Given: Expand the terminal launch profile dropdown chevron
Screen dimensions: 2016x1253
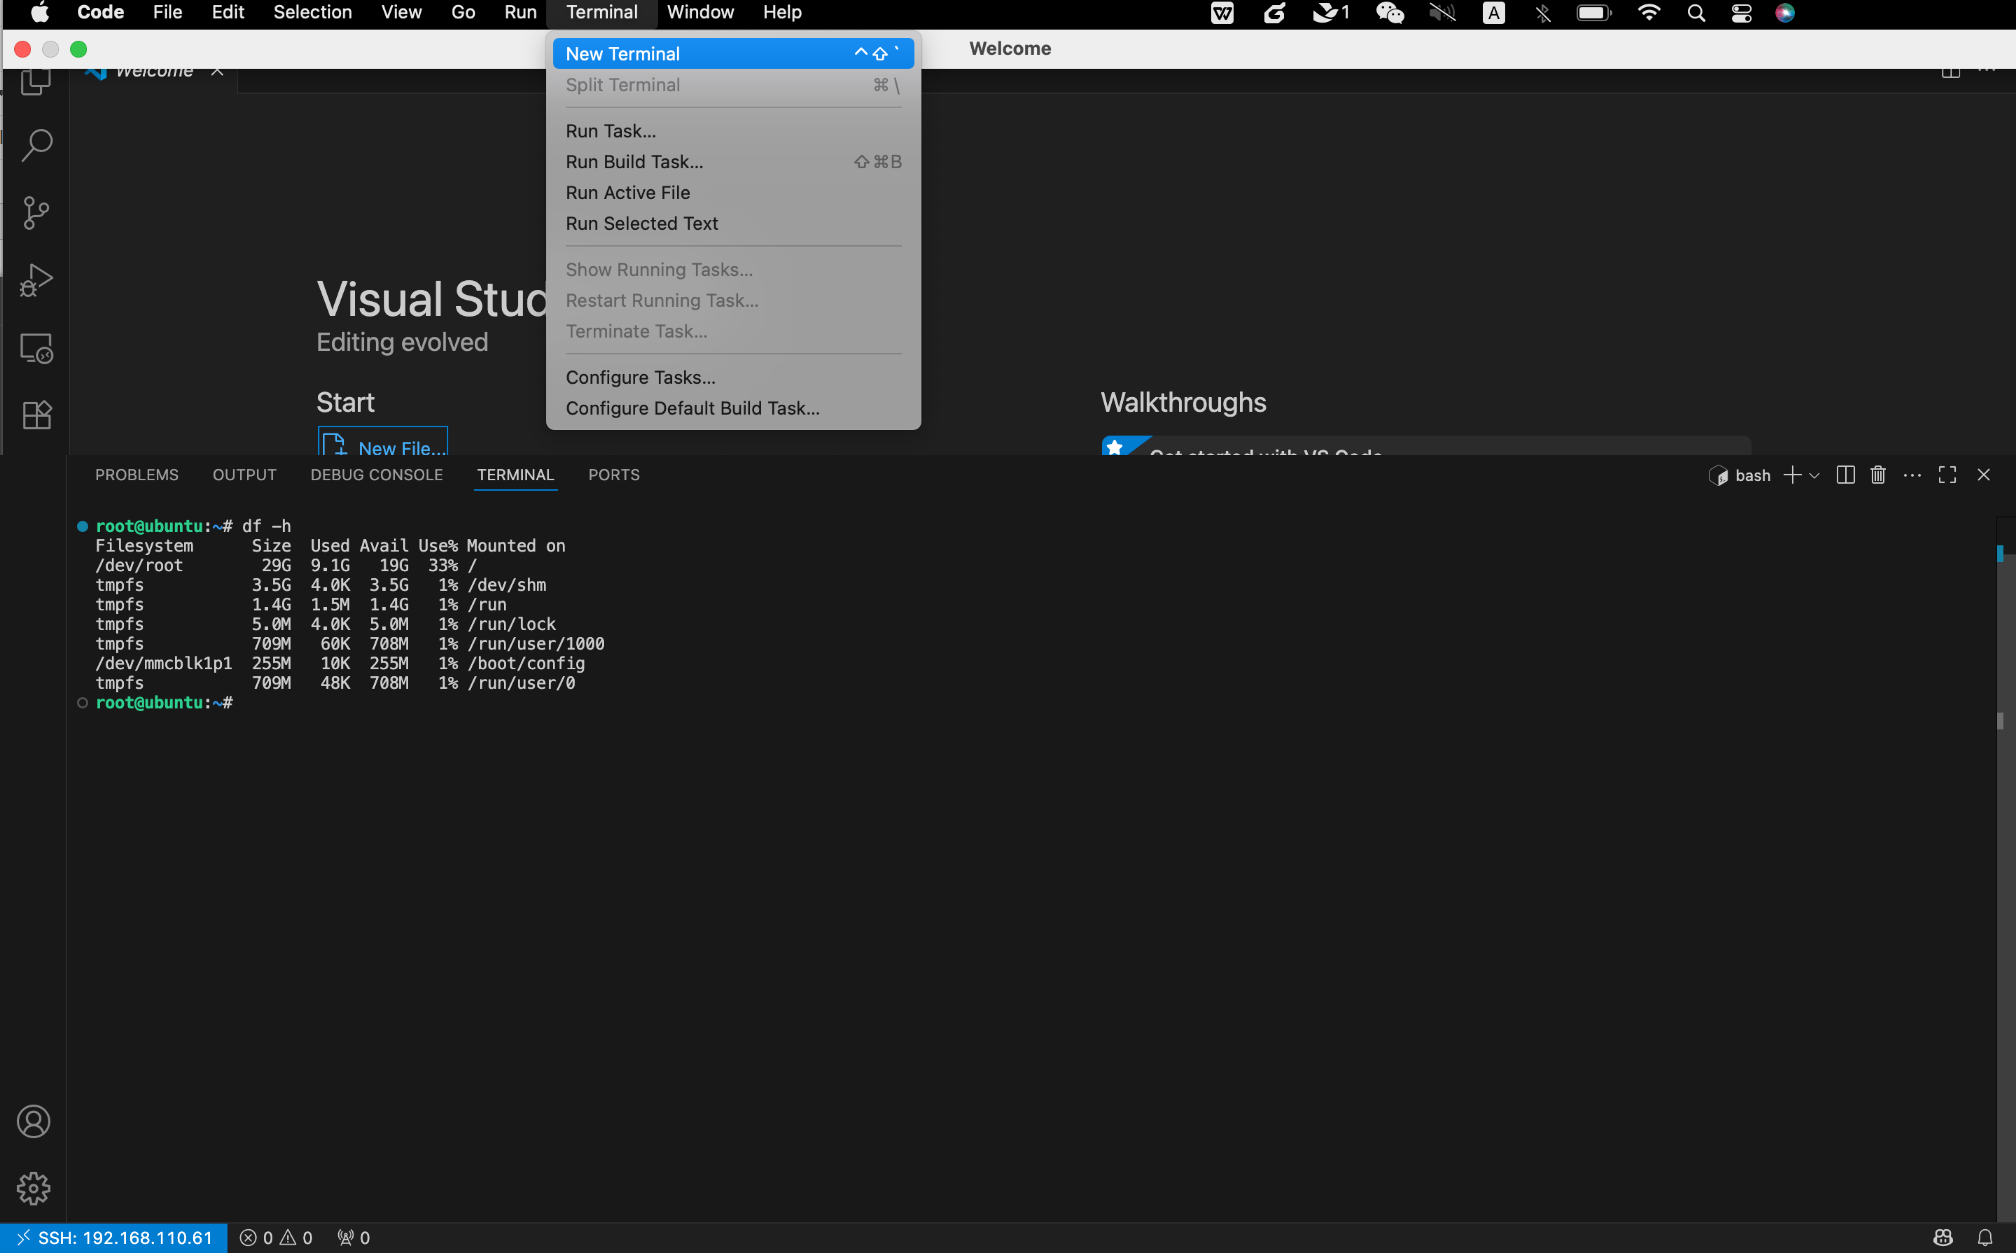Looking at the screenshot, I should (x=1815, y=475).
